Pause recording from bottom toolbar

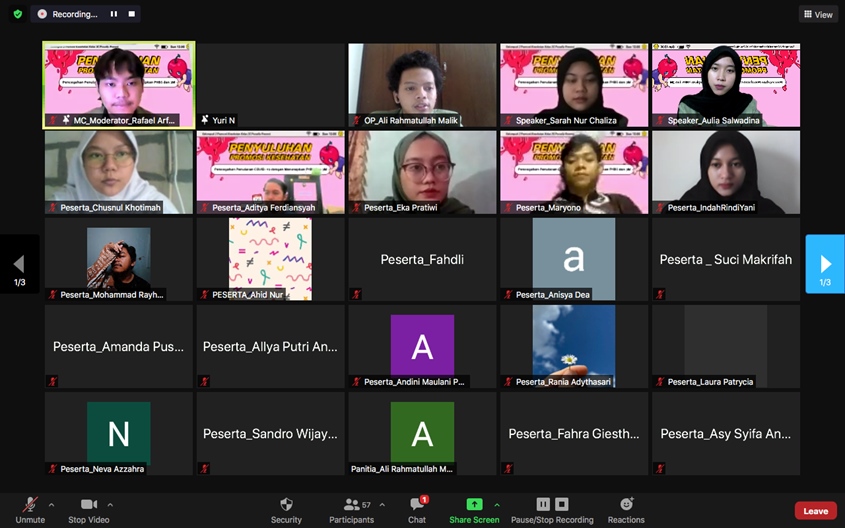click(x=543, y=504)
